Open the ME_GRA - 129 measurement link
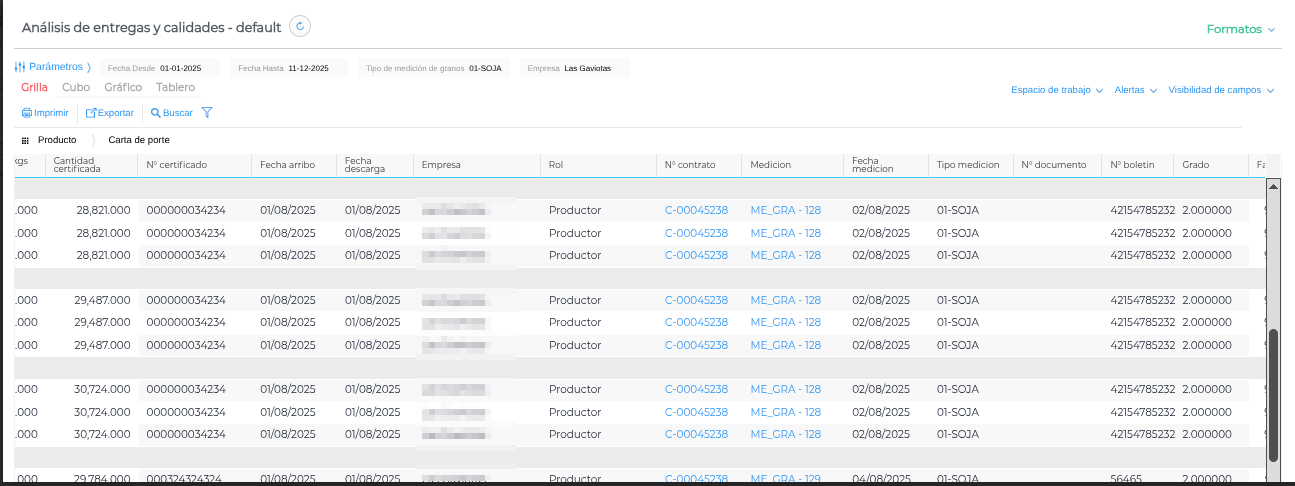 coord(785,479)
